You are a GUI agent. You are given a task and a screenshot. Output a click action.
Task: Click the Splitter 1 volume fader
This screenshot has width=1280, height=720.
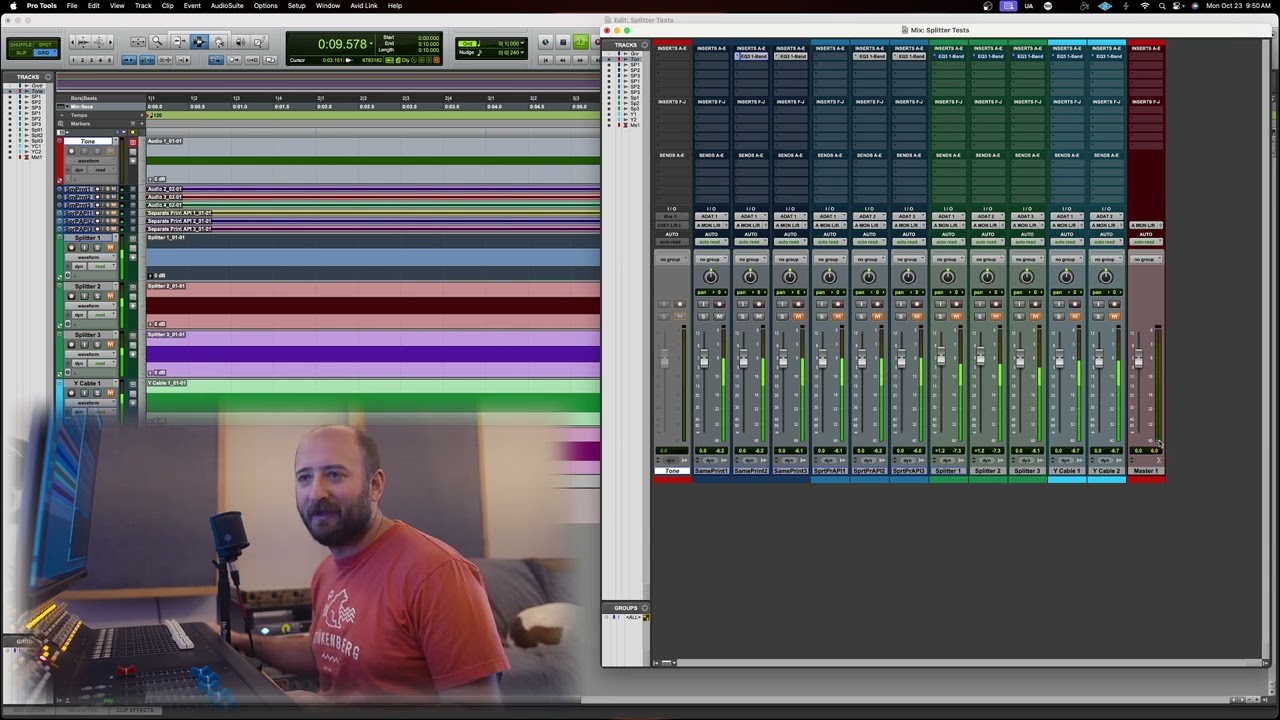click(940, 355)
